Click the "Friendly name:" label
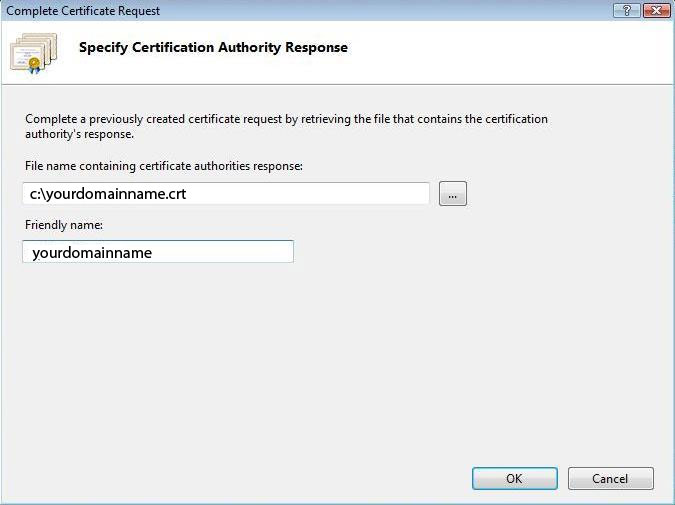Viewport: 675px width, 505px height. tap(57, 225)
